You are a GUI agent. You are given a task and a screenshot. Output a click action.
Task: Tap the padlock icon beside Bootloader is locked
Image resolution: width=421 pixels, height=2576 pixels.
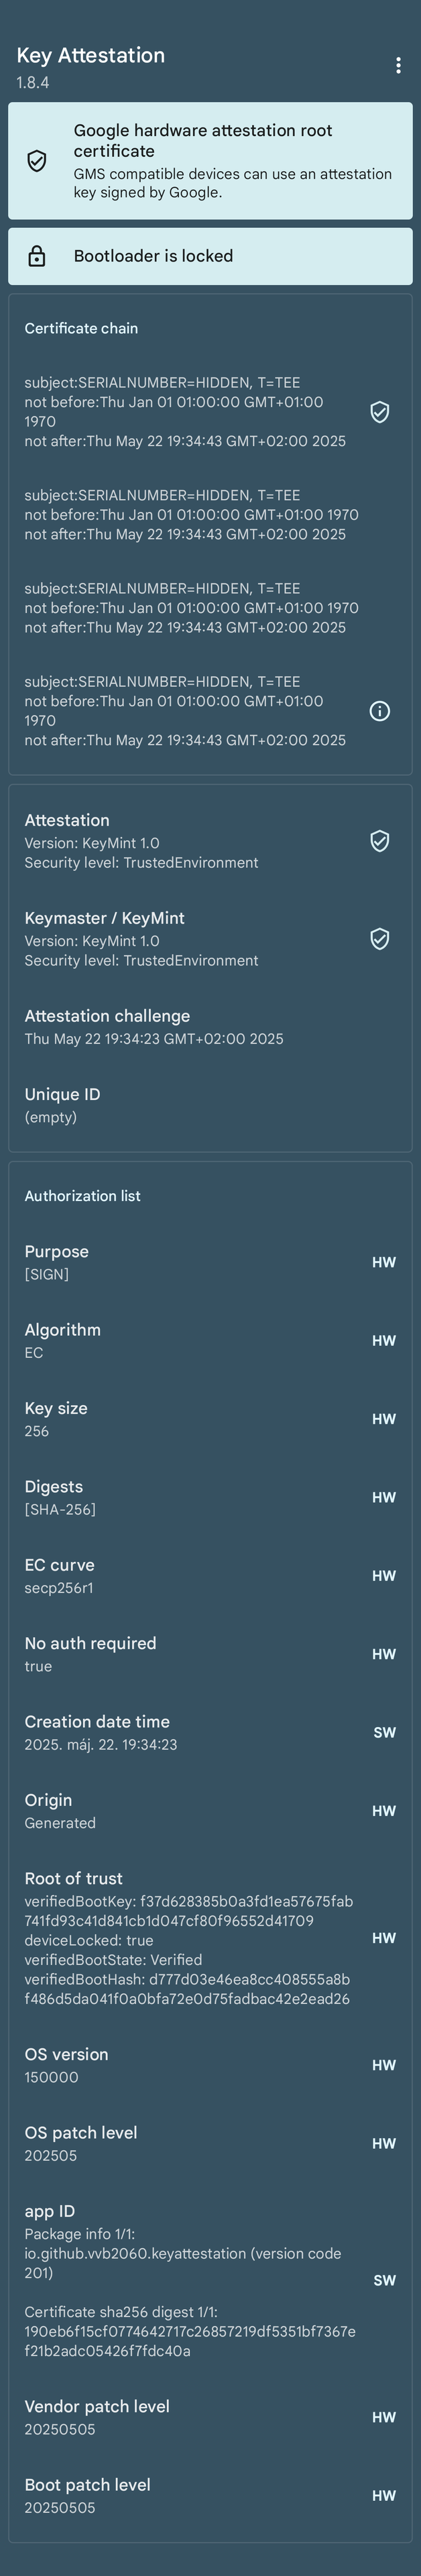(37, 256)
